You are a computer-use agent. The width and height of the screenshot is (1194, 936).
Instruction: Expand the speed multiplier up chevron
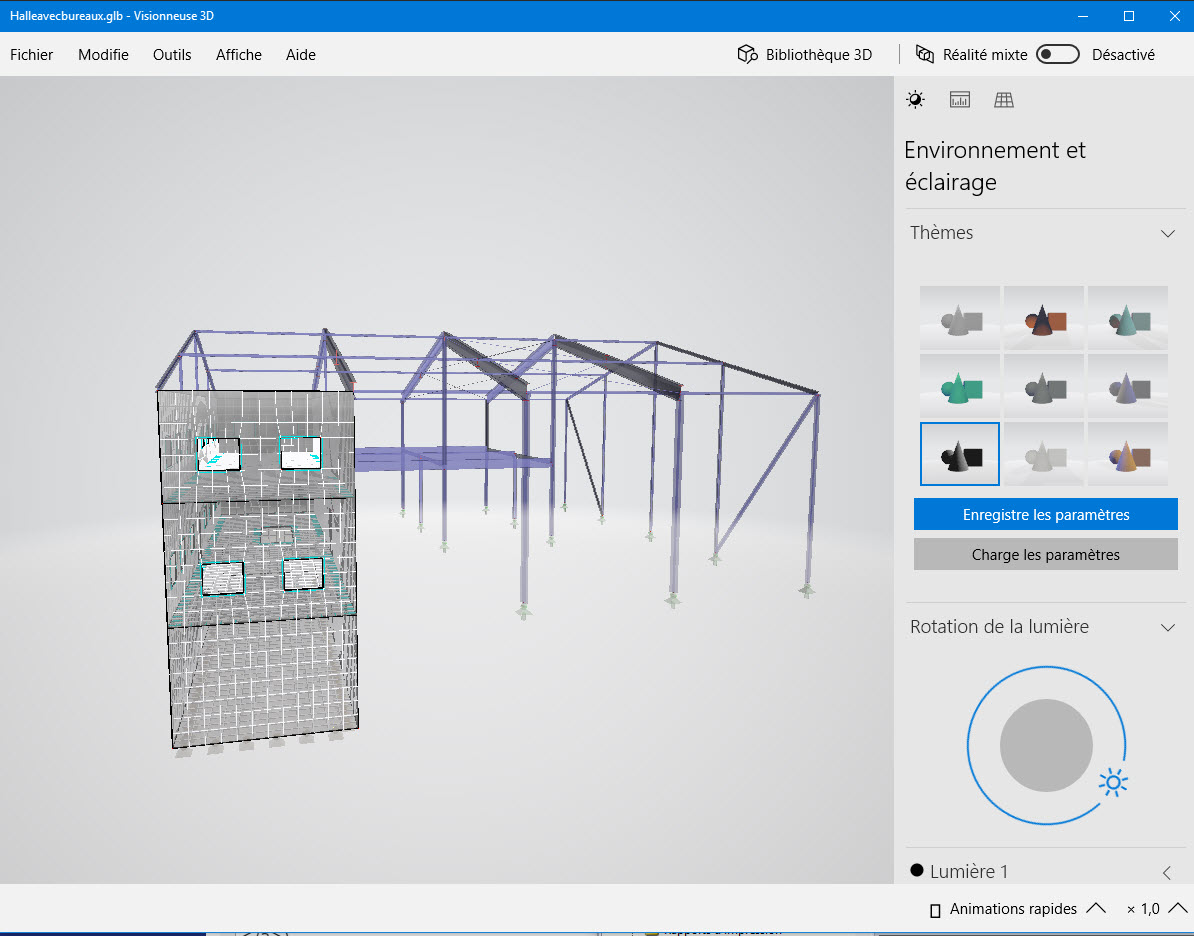pos(1177,908)
